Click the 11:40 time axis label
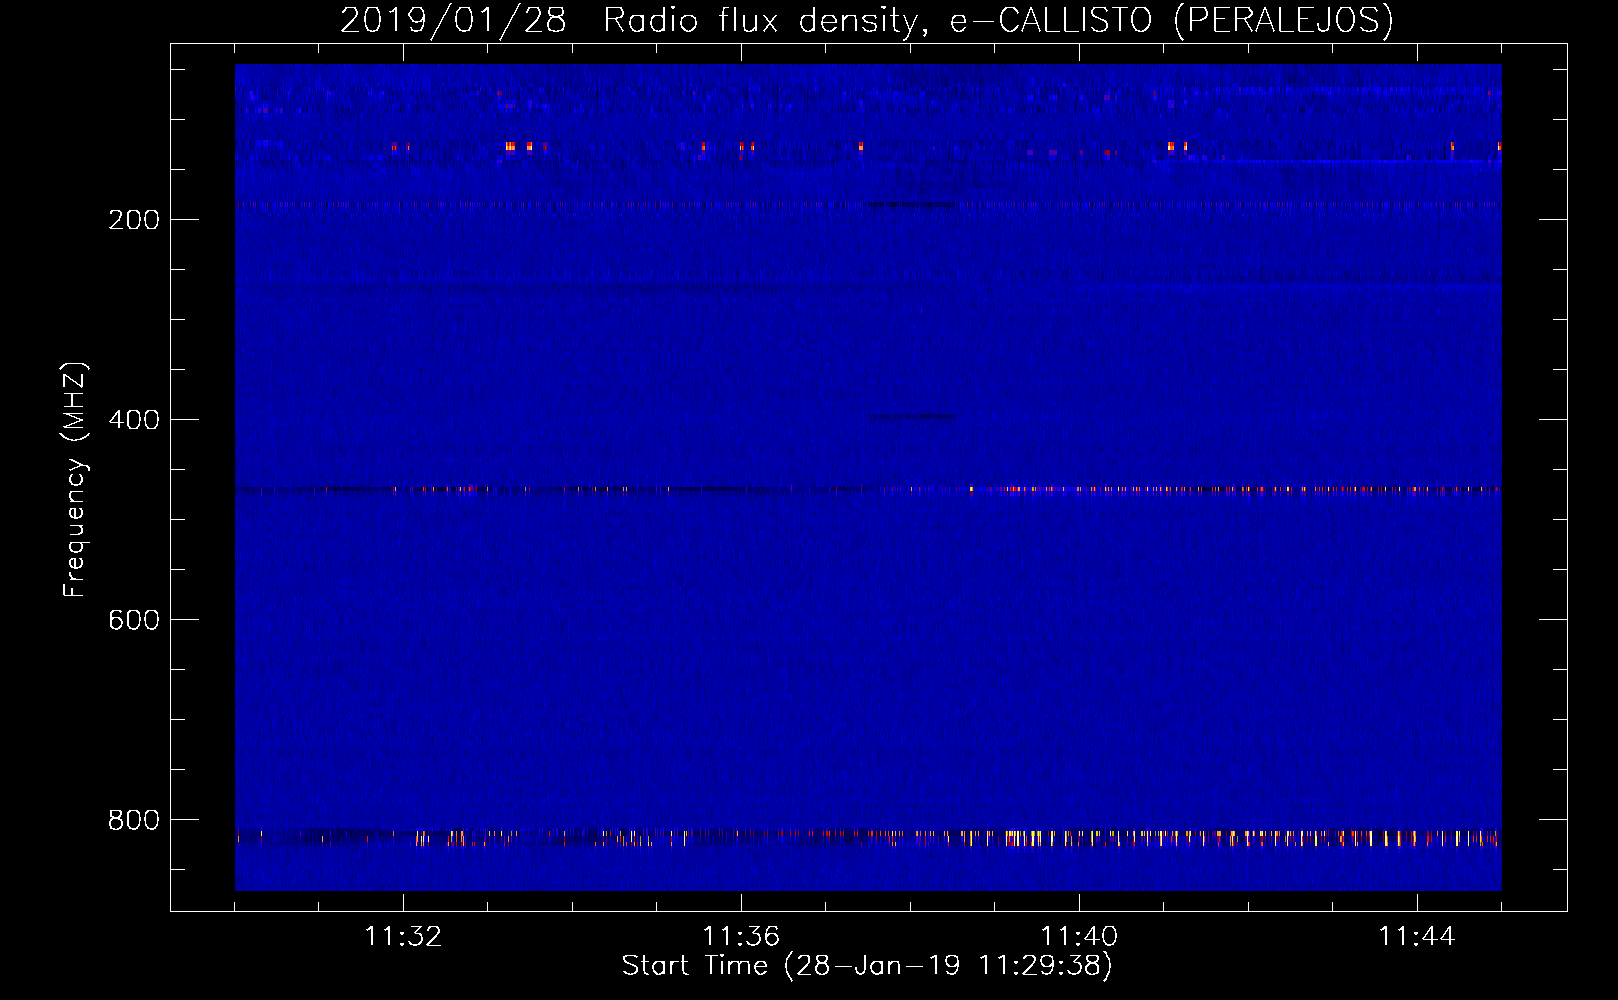This screenshot has width=1618, height=1000. coord(1079,937)
